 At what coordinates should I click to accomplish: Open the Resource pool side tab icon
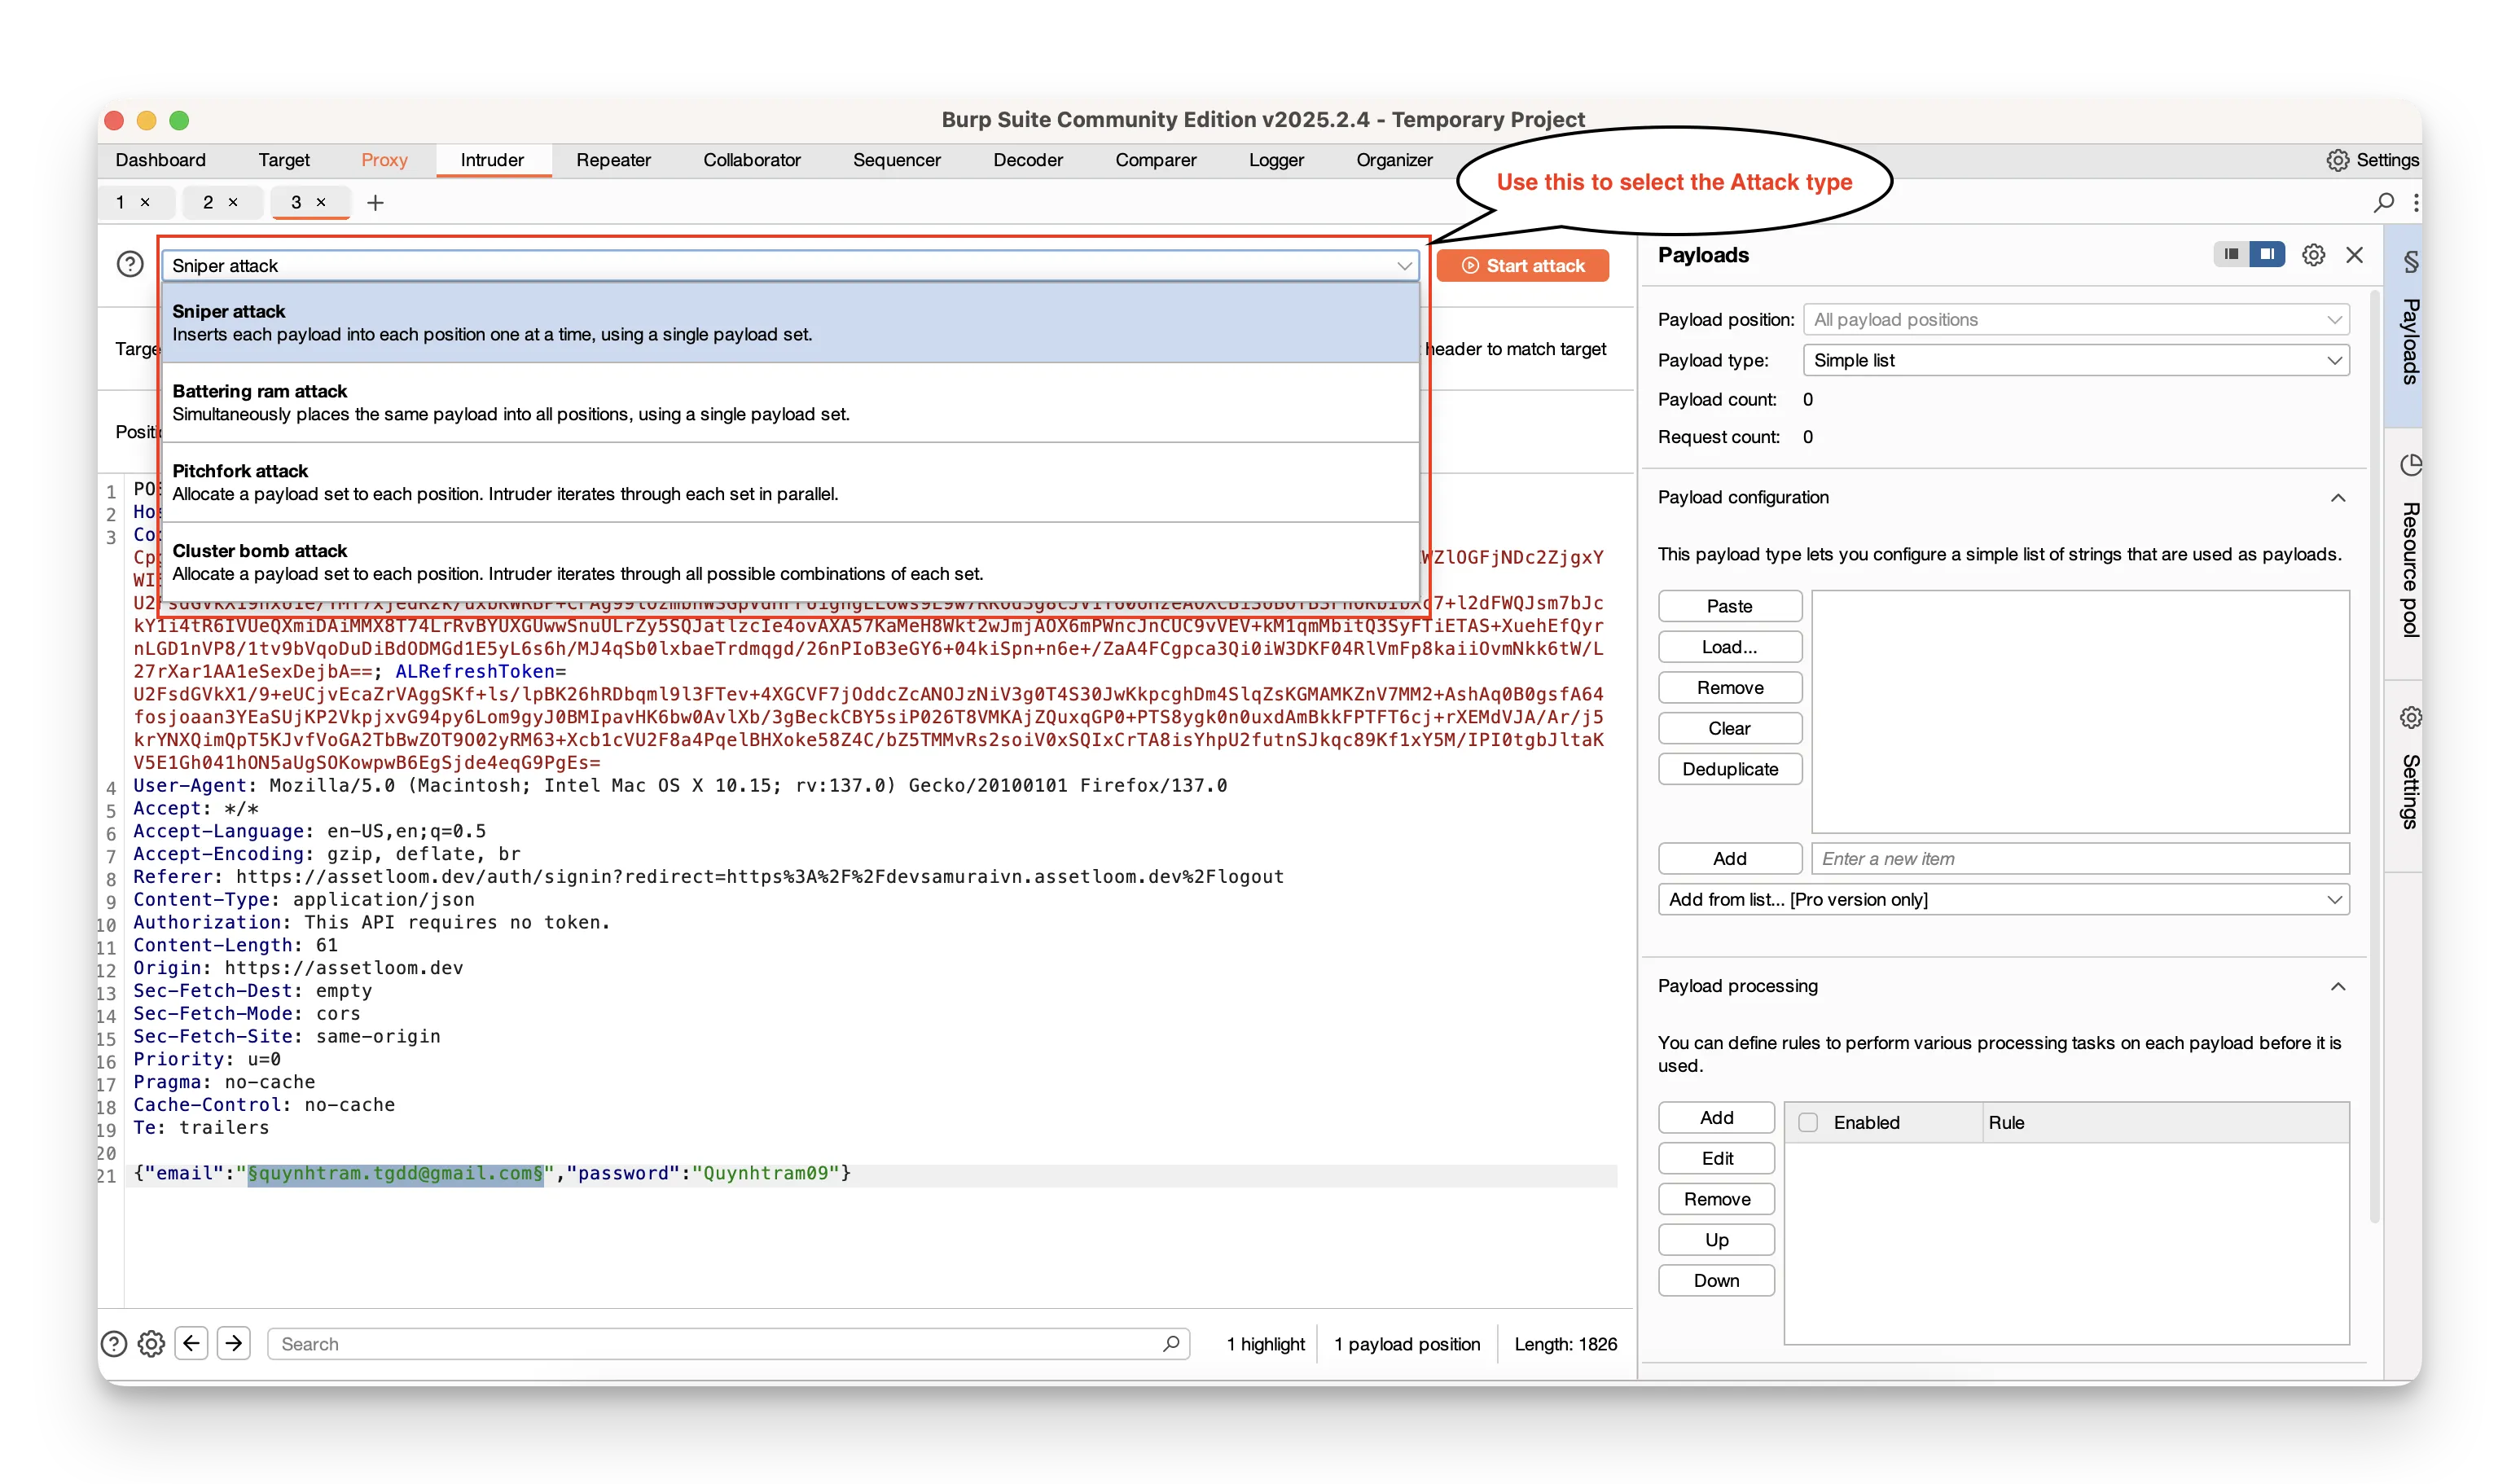pyautogui.click(x=2410, y=466)
